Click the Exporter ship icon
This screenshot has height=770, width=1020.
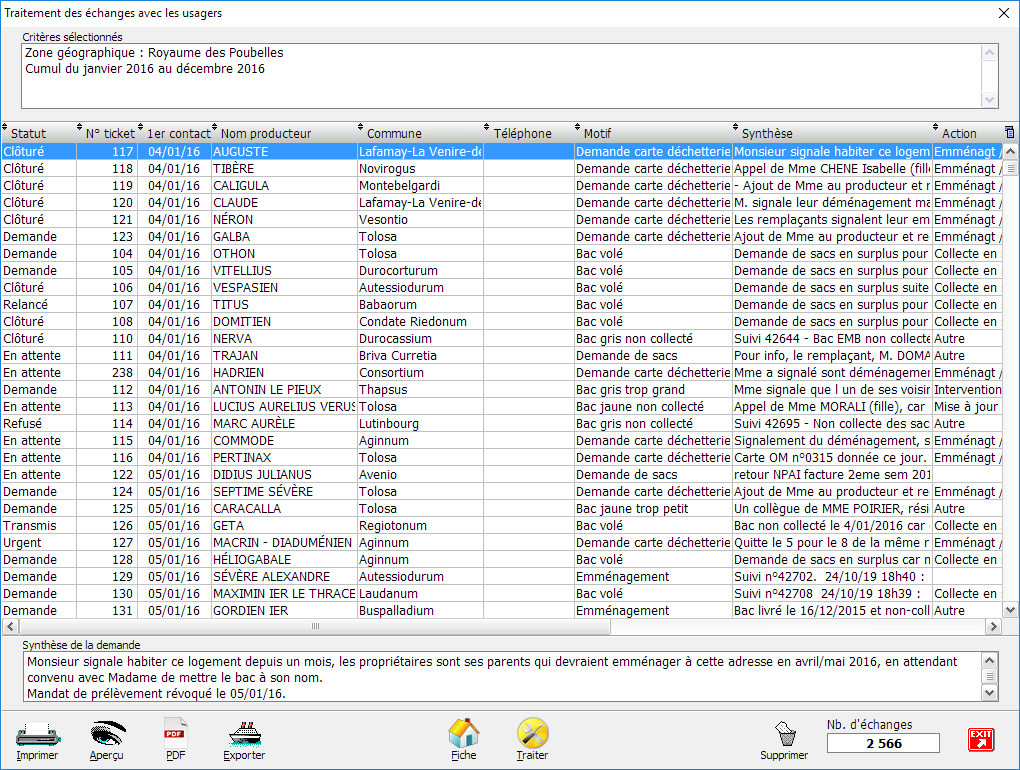pyautogui.click(x=244, y=735)
